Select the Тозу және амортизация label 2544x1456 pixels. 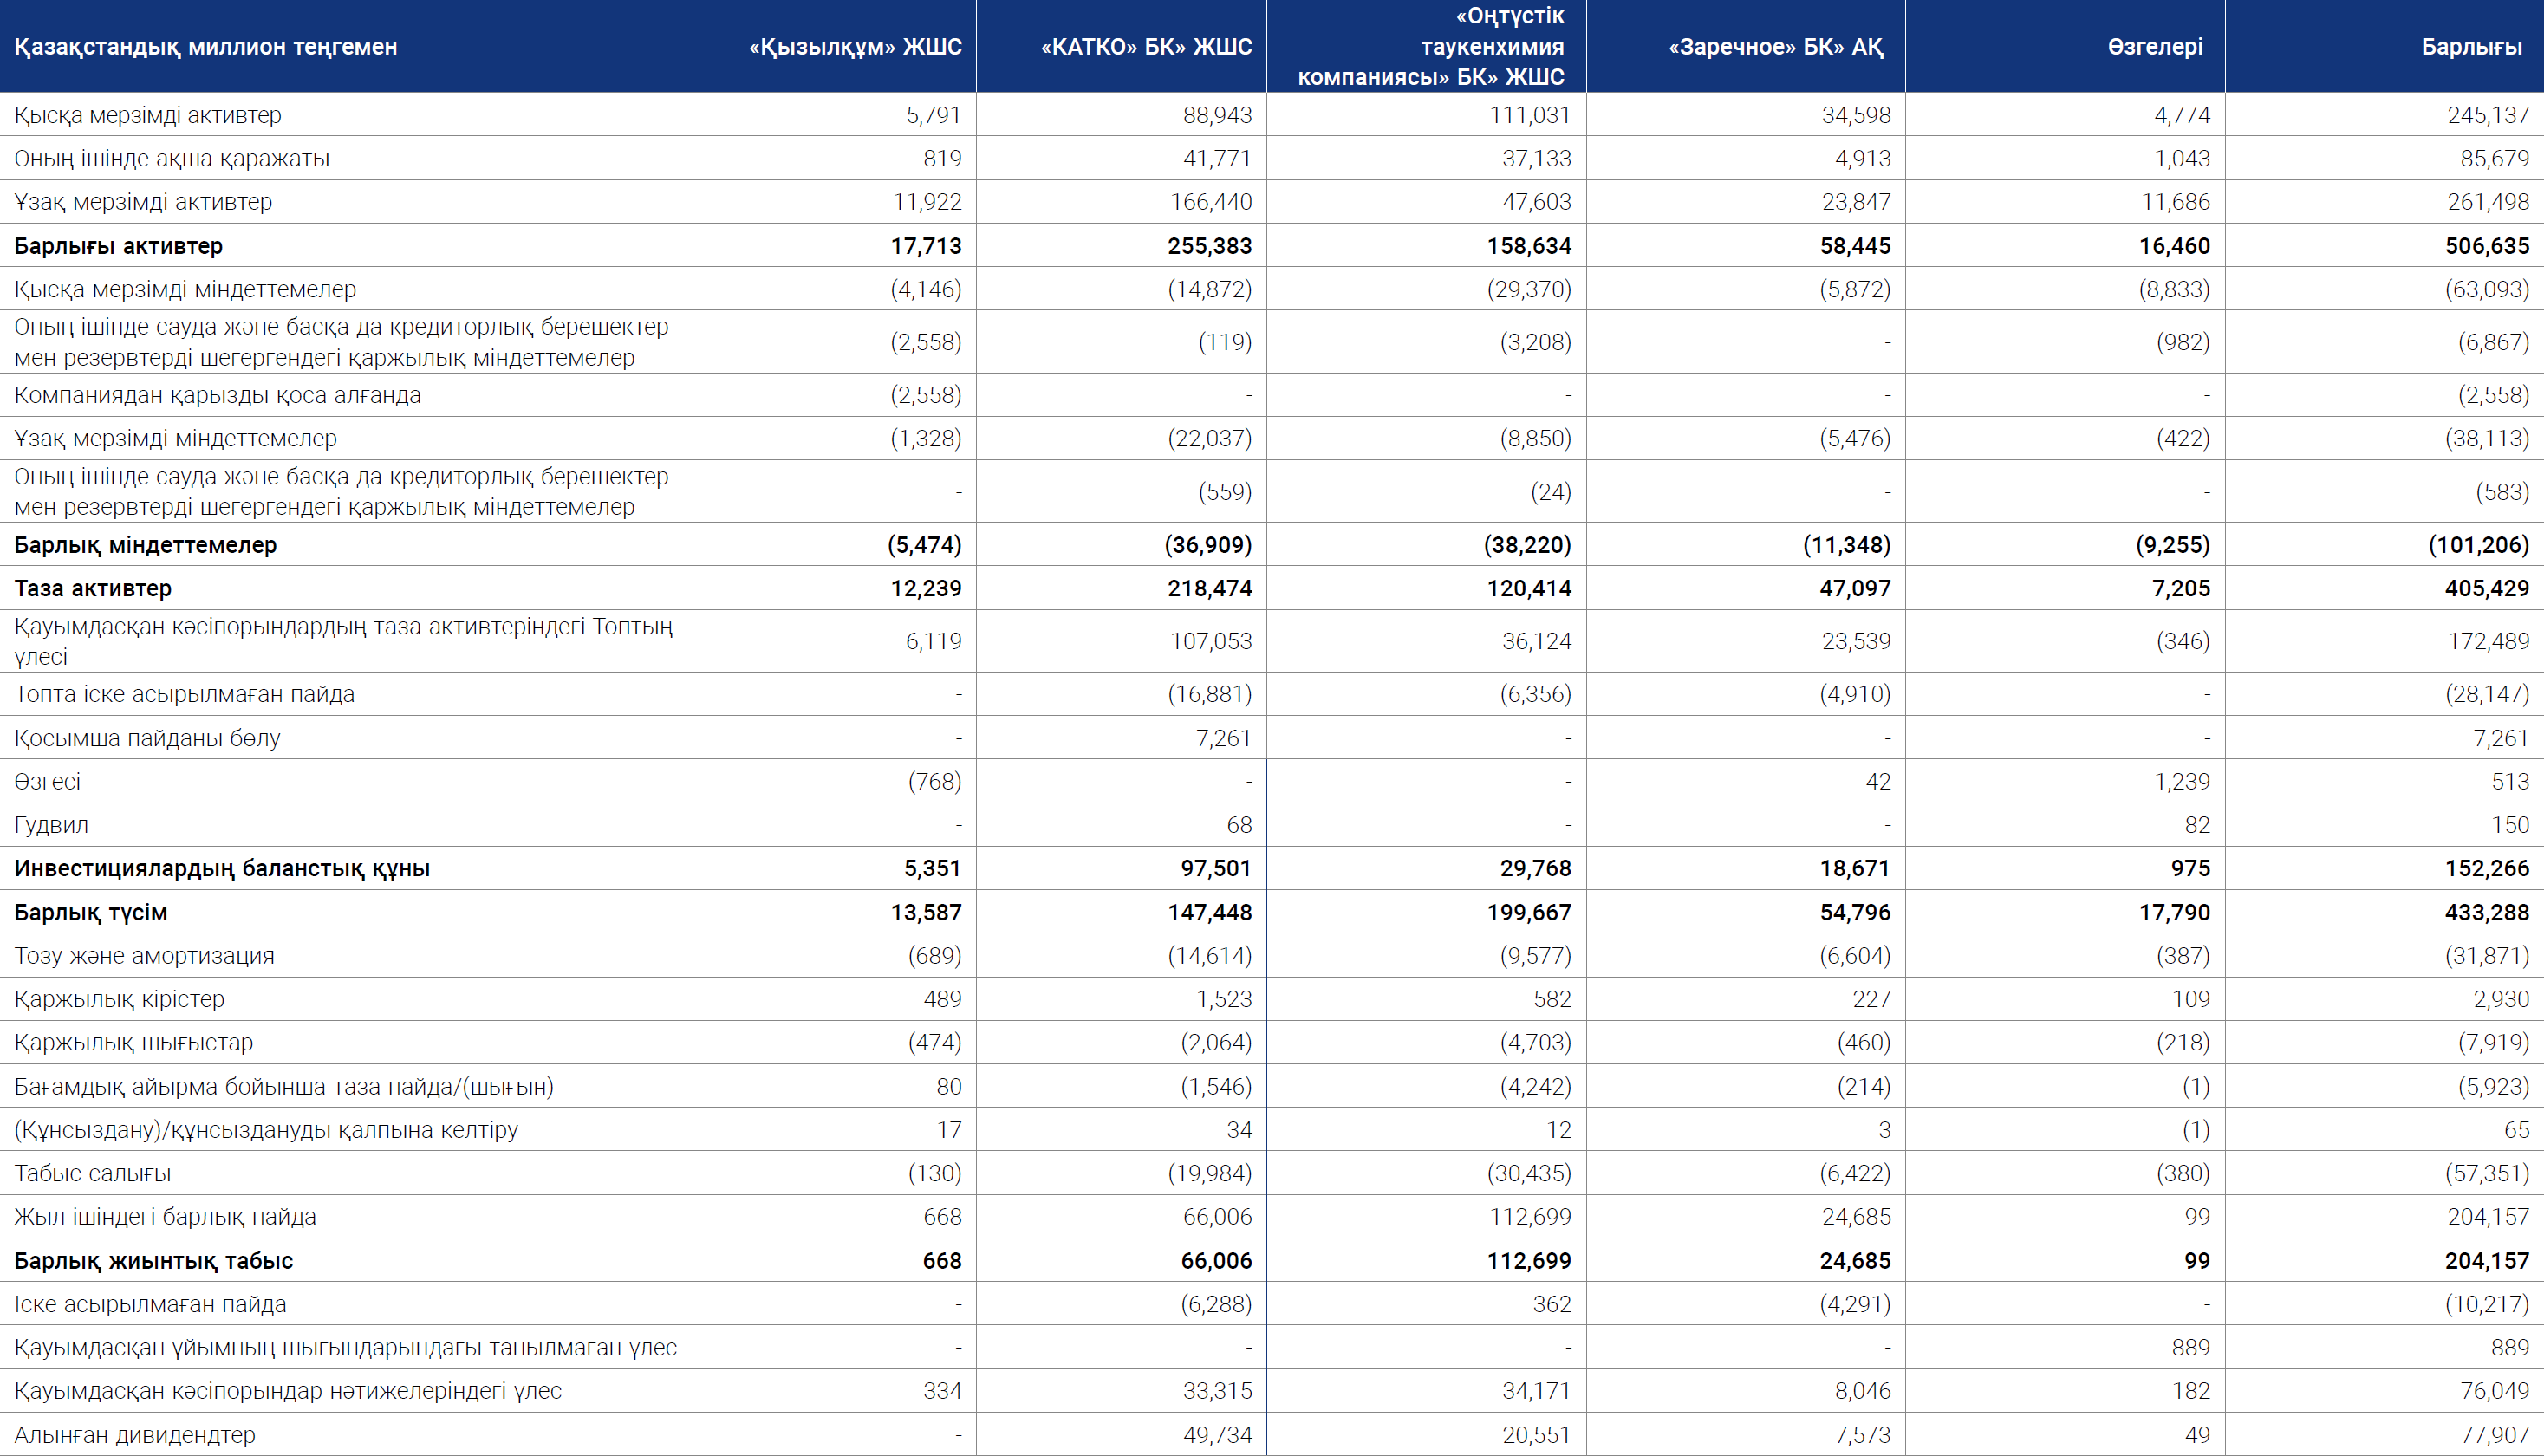coord(145,955)
